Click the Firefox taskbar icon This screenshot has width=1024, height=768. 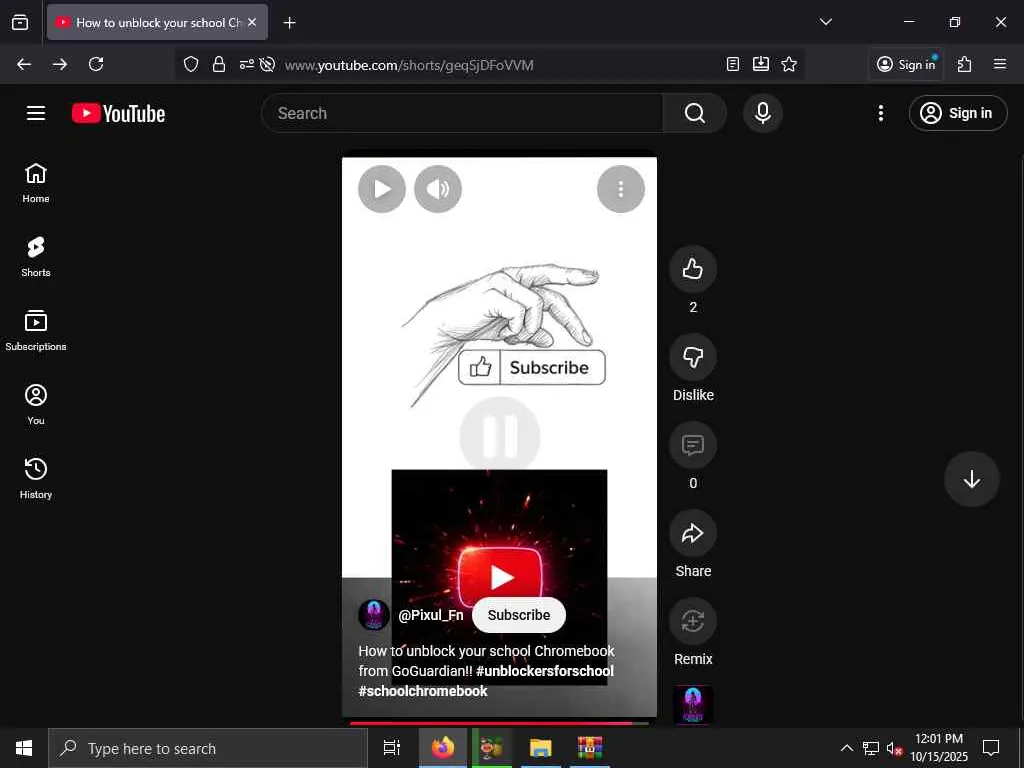[442, 748]
